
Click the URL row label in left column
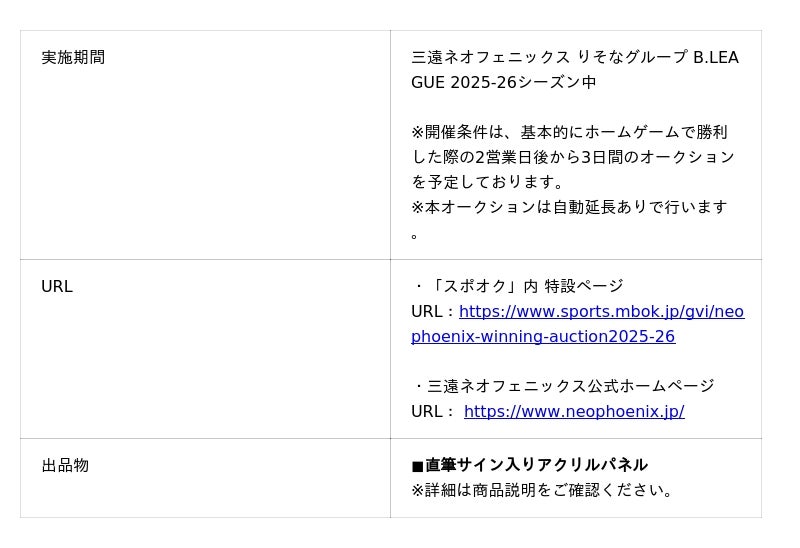pyautogui.click(x=57, y=287)
